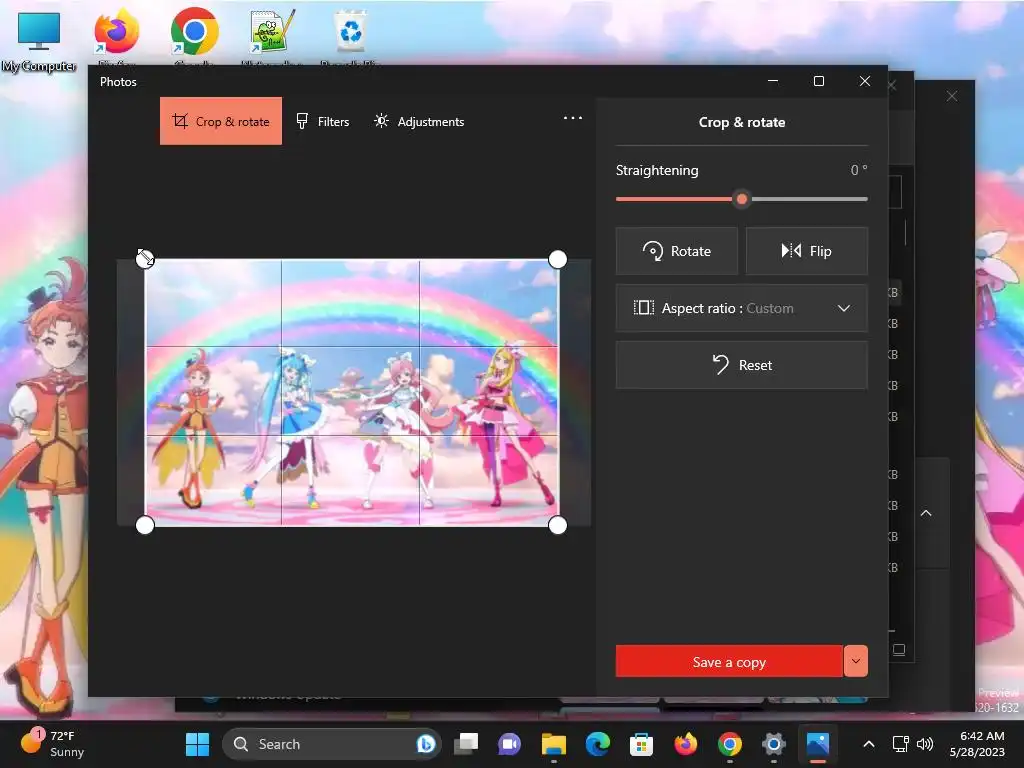
Task: Minimize the Photos window
Action: [773, 81]
